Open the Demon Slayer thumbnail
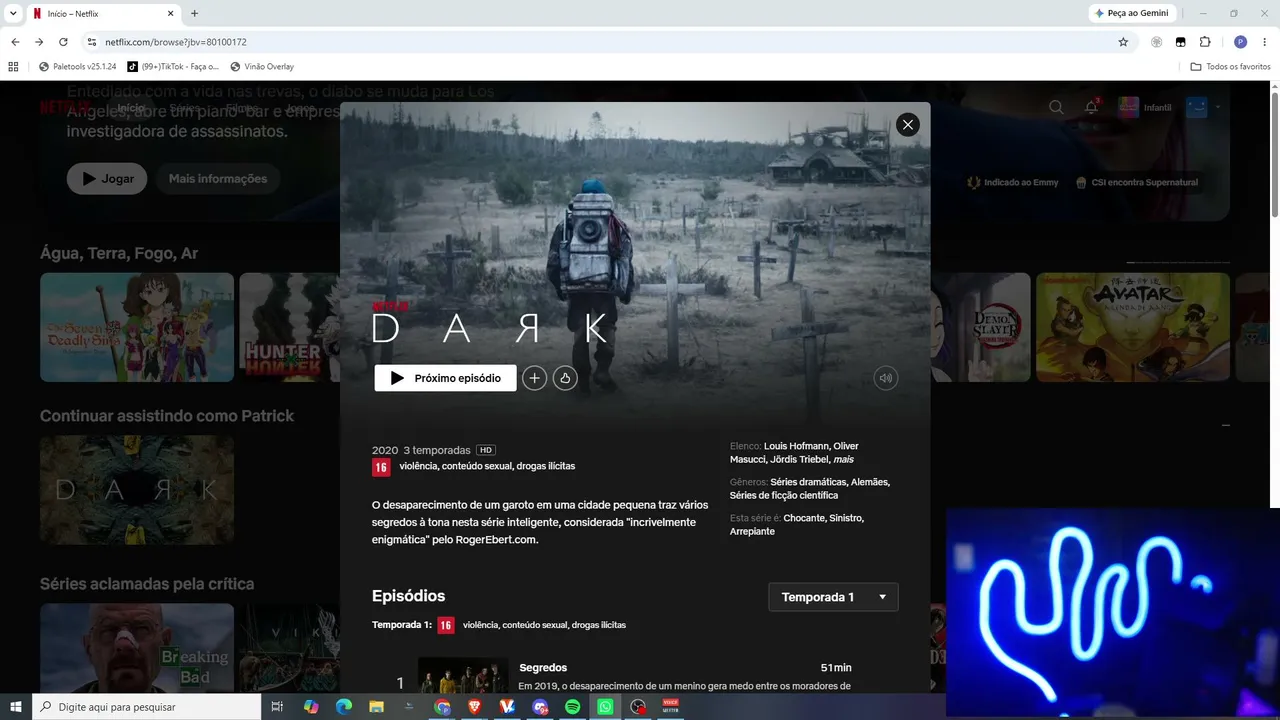1280x720 pixels. [981, 327]
